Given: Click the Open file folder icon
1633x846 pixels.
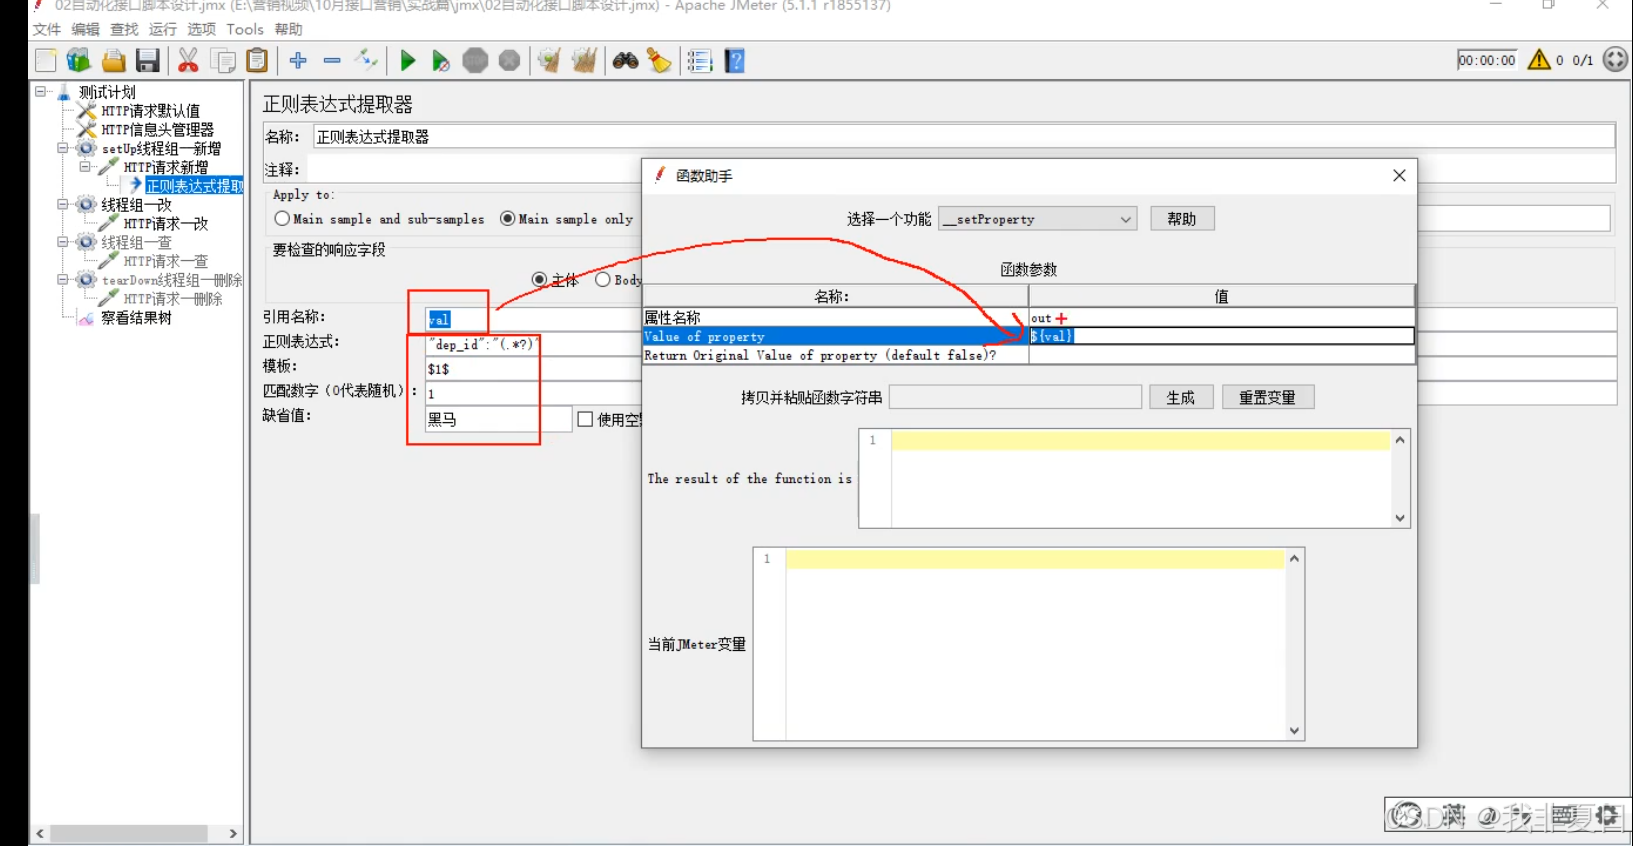Looking at the screenshot, I should click(114, 60).
